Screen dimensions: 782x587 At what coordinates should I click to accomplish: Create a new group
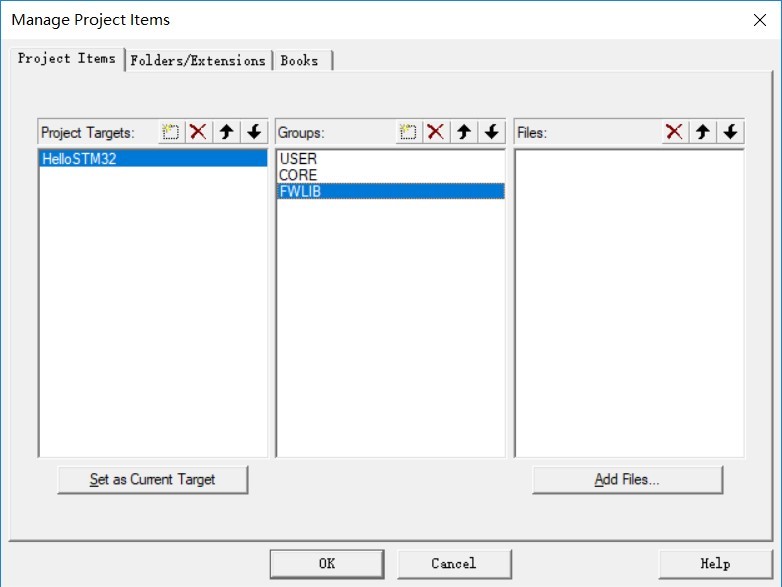(408, 132)
